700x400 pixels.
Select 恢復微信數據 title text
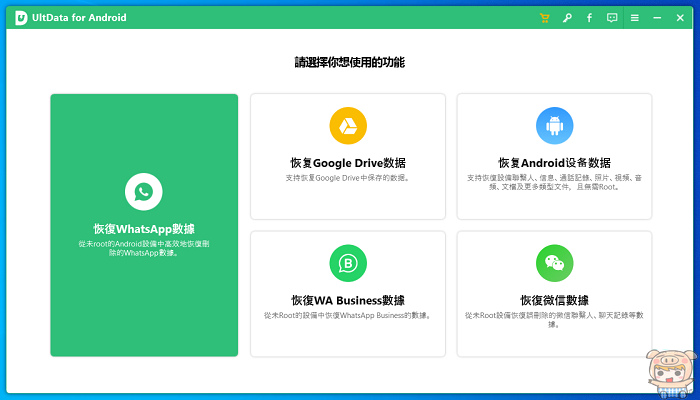tap(554, 299)
